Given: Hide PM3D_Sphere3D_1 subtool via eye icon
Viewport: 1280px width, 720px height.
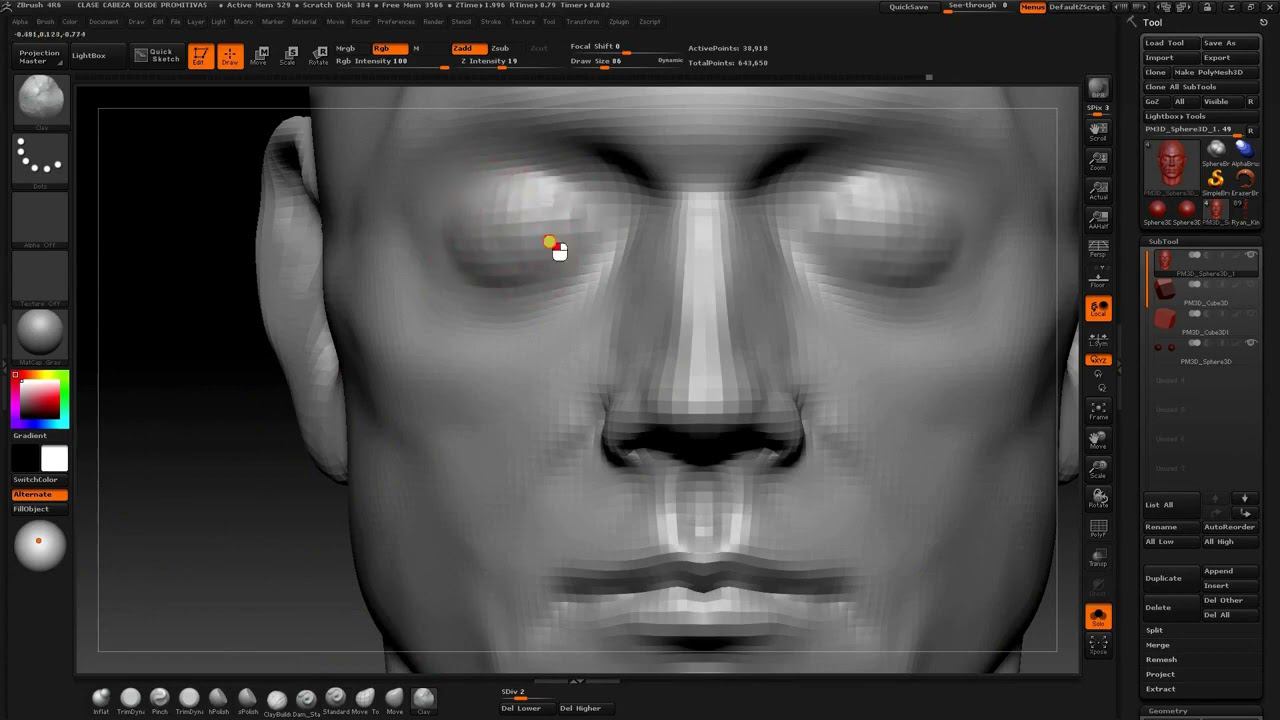Looking at the screenshot, I should tap(1250, 255).
